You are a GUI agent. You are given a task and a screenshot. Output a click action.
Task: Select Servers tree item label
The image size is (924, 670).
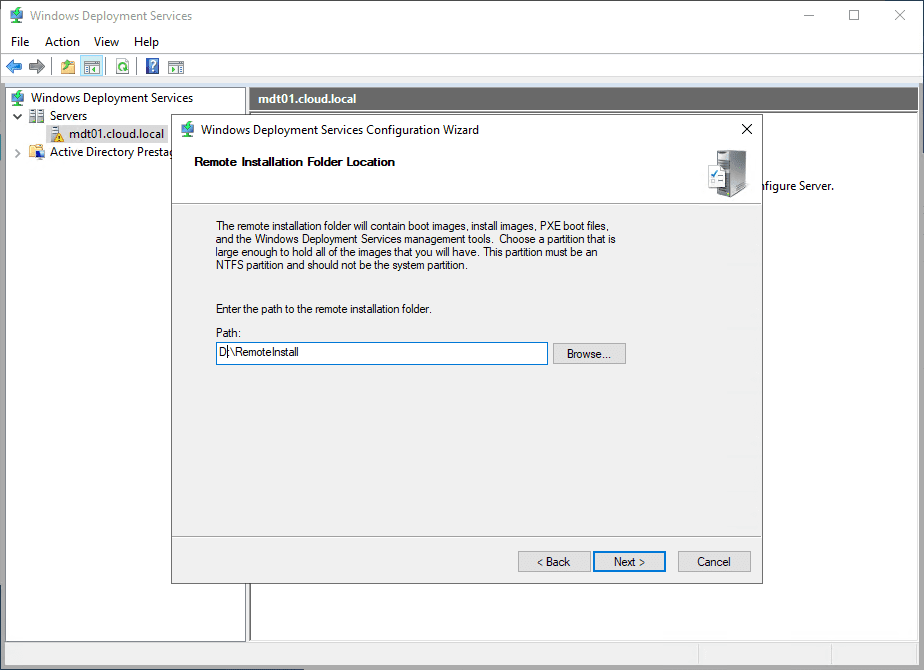[x=68, y=116]
